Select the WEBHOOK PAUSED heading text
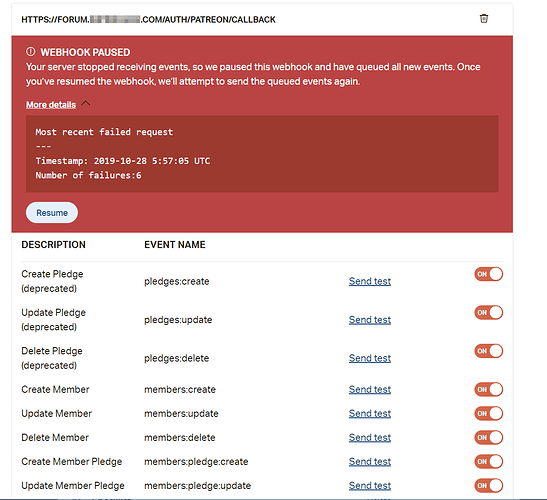Image resolution: width=547 pixels, height=500 pixels. [x=85, y=52]
